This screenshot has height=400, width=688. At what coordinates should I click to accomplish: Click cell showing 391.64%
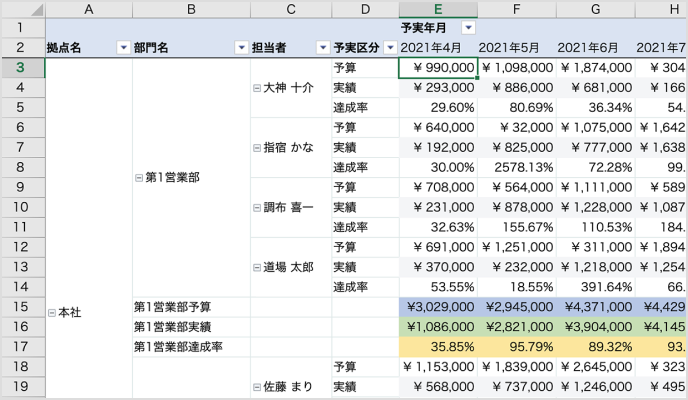click(595, 287)
